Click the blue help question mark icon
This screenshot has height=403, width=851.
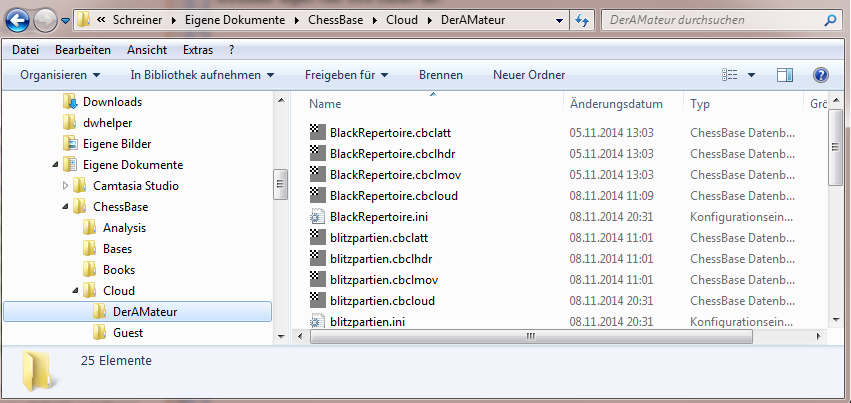821,75
